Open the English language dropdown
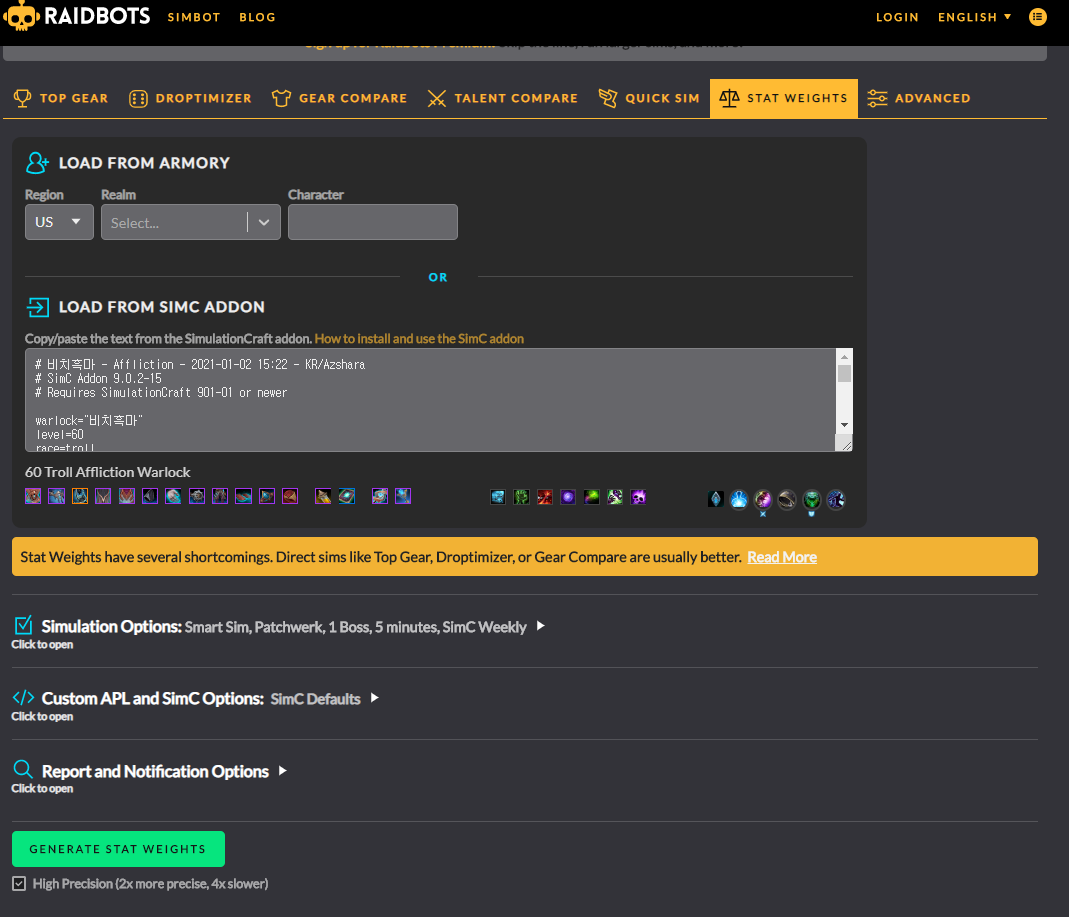This screenshot has height=917, width=1069. tap(974, 17)
